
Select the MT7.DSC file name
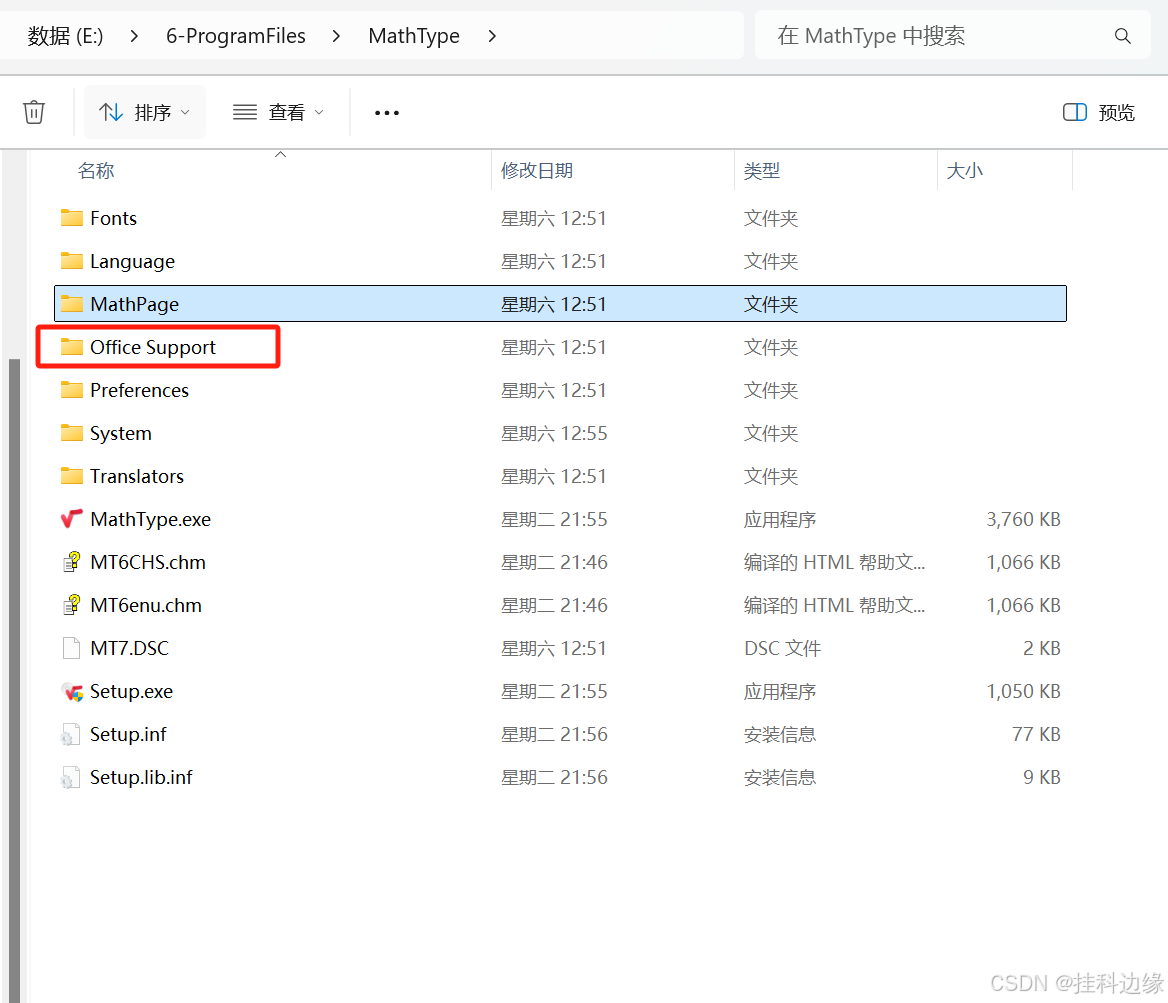click(x=130, y=648)
